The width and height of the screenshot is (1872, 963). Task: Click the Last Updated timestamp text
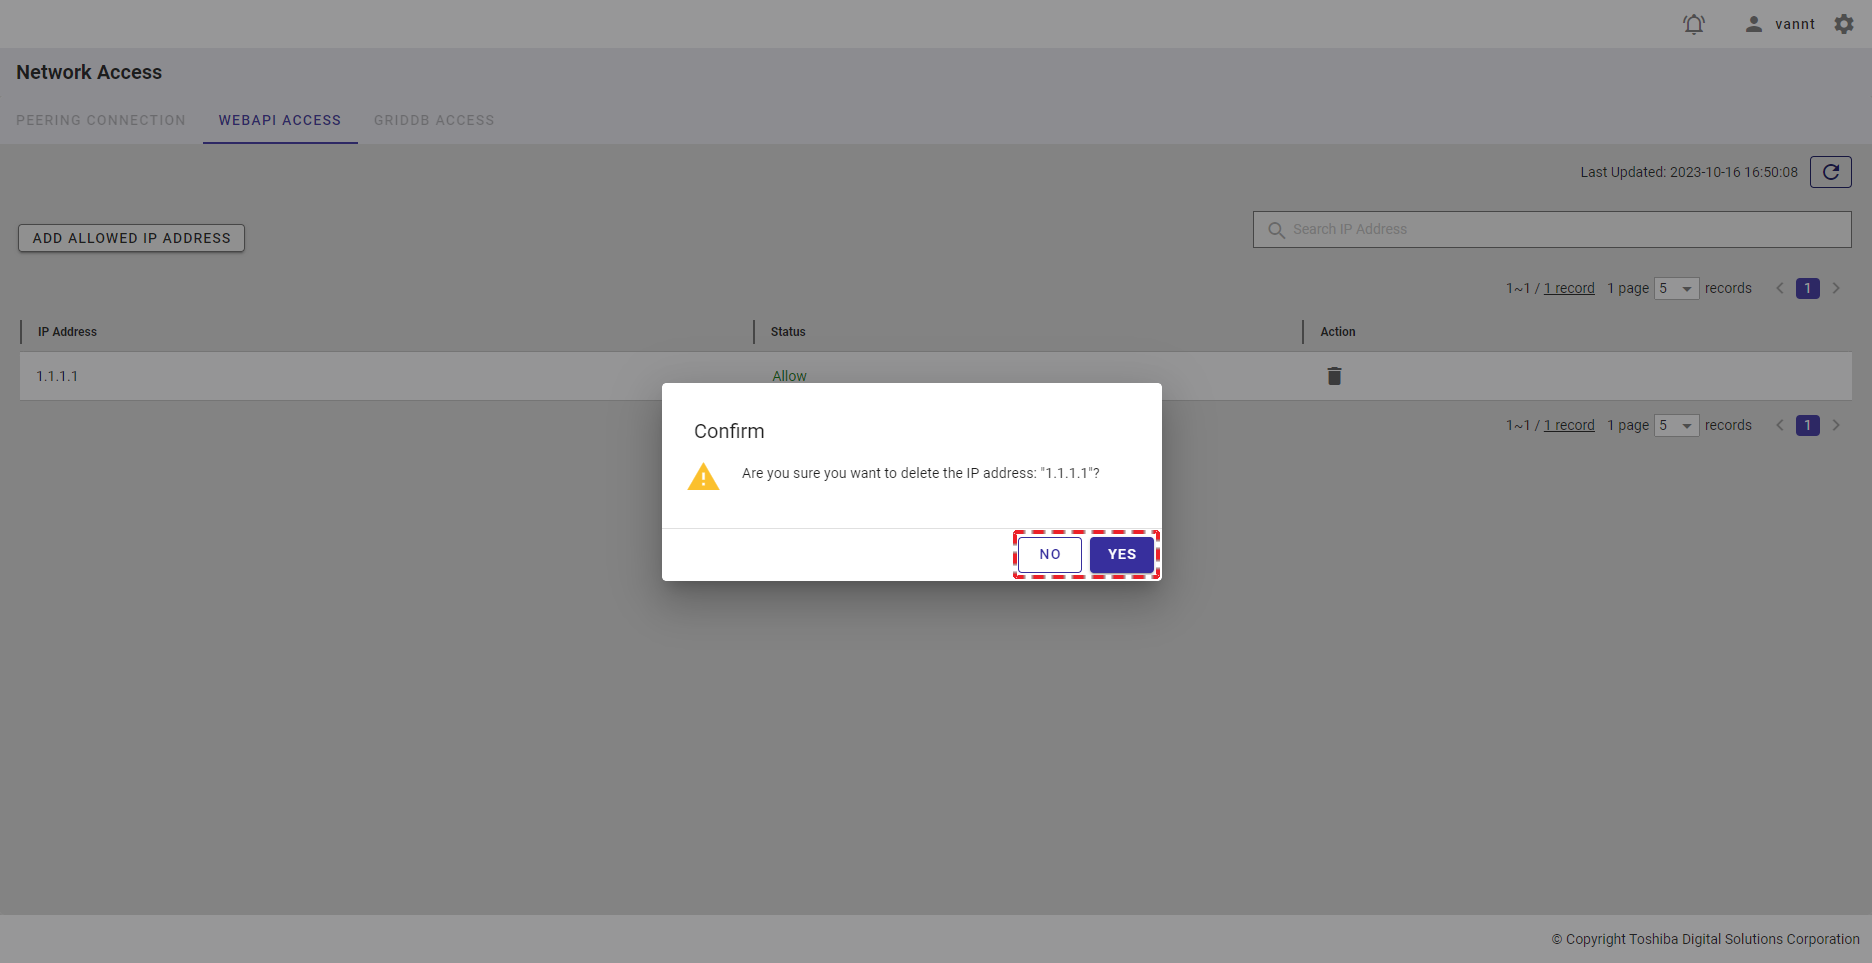tap(1689, 172)
